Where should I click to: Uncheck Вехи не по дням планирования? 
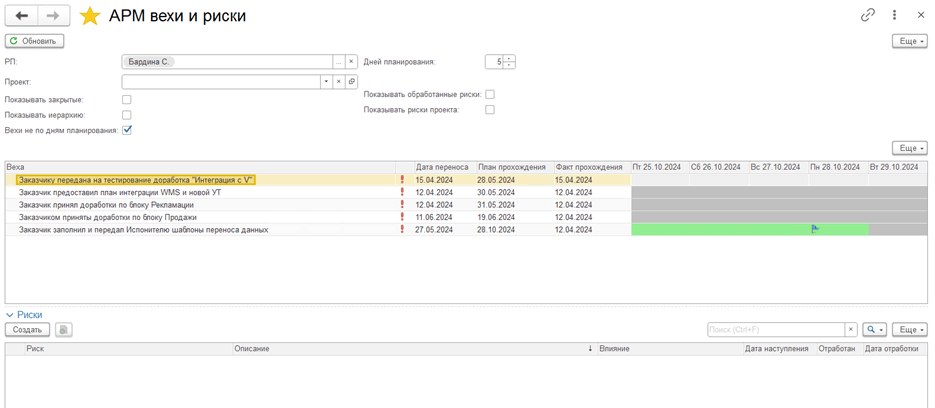pos(127,130)
